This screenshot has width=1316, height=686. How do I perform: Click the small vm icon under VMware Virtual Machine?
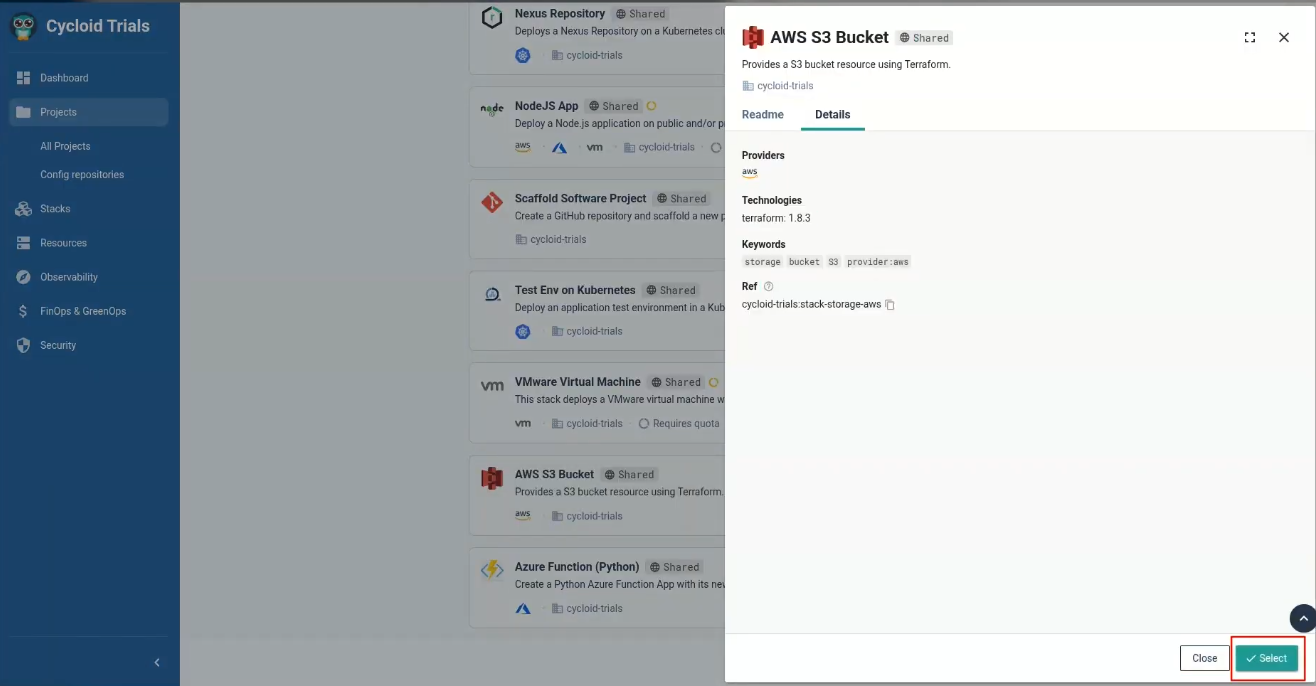pos(523,424)
